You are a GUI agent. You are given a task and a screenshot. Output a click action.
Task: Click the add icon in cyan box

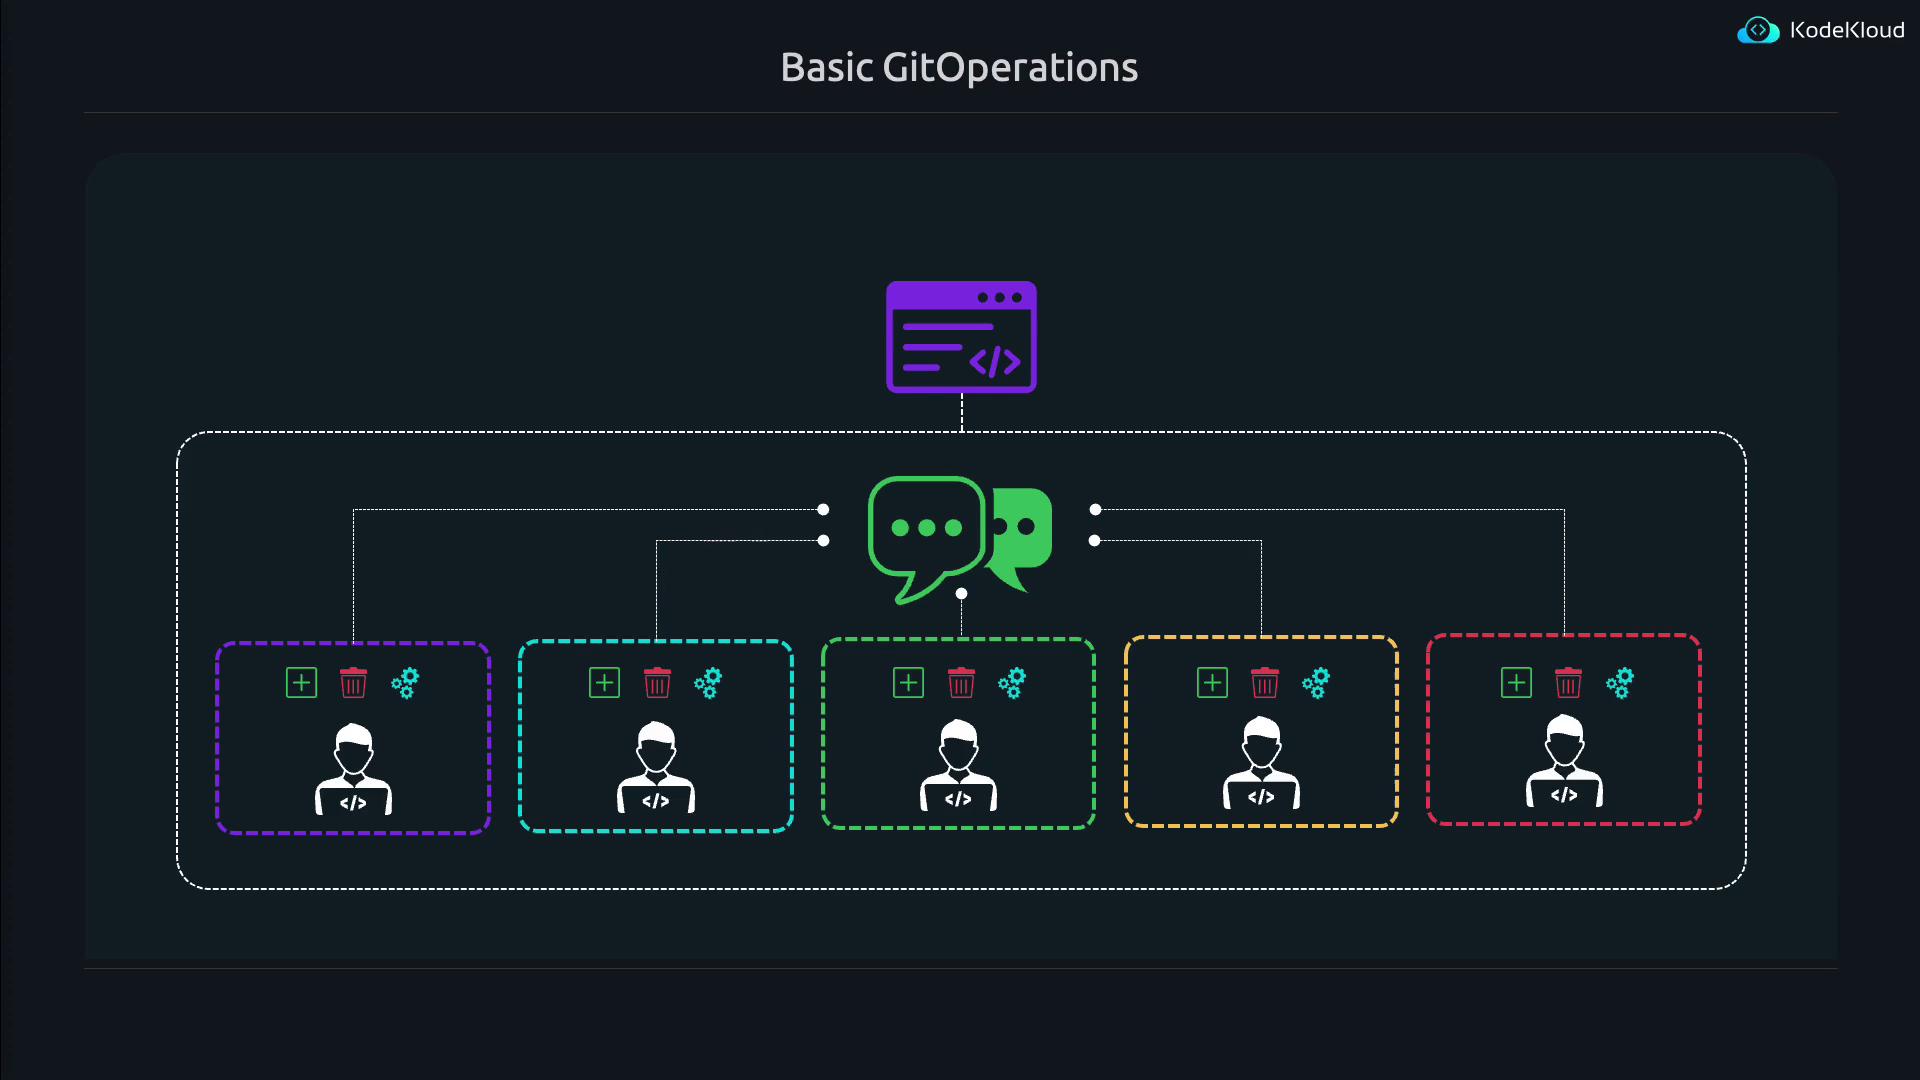click(x=604, y=683)
